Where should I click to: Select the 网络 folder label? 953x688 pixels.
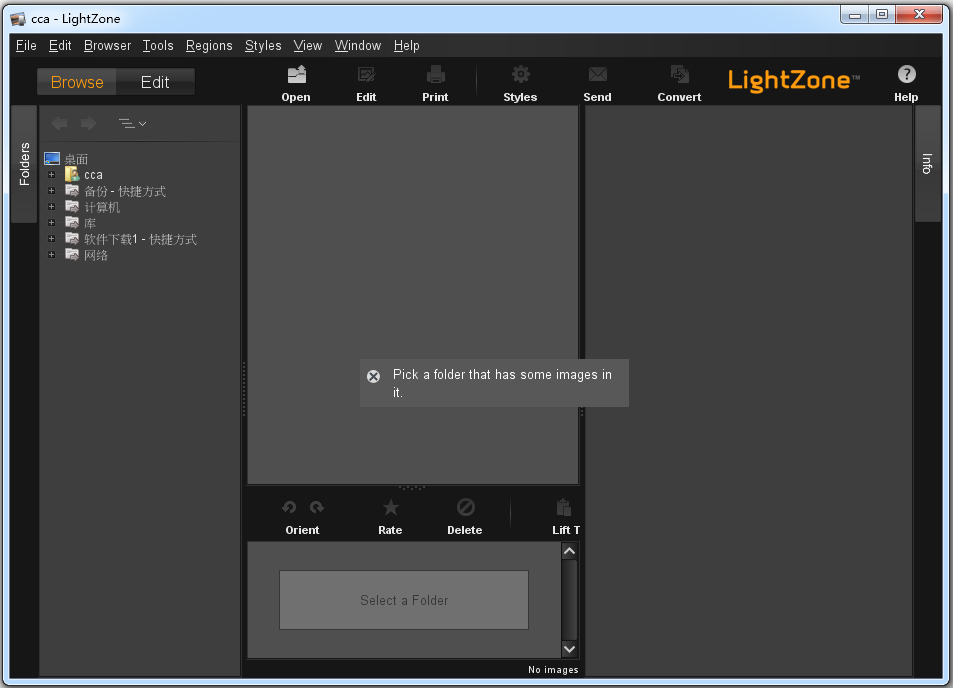[x=96, y=255]
